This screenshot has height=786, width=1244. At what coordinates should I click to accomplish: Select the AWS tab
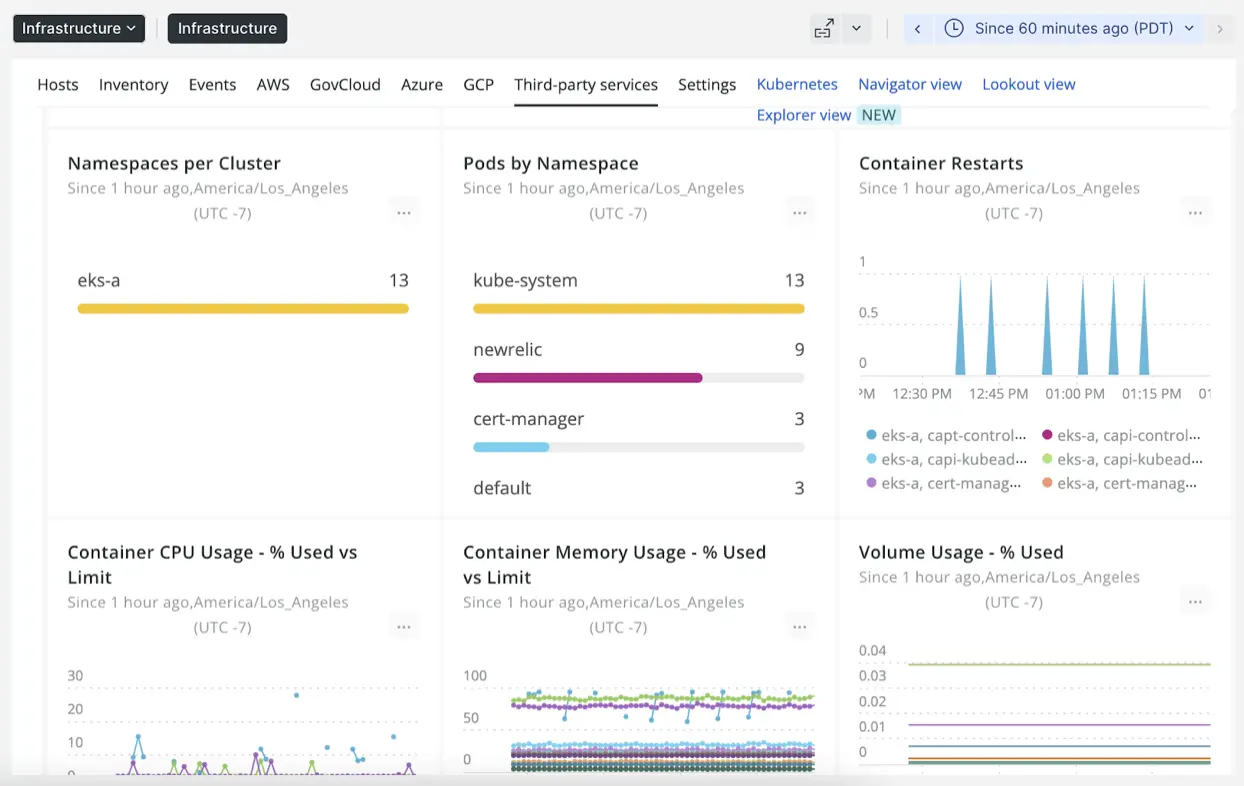273,84
